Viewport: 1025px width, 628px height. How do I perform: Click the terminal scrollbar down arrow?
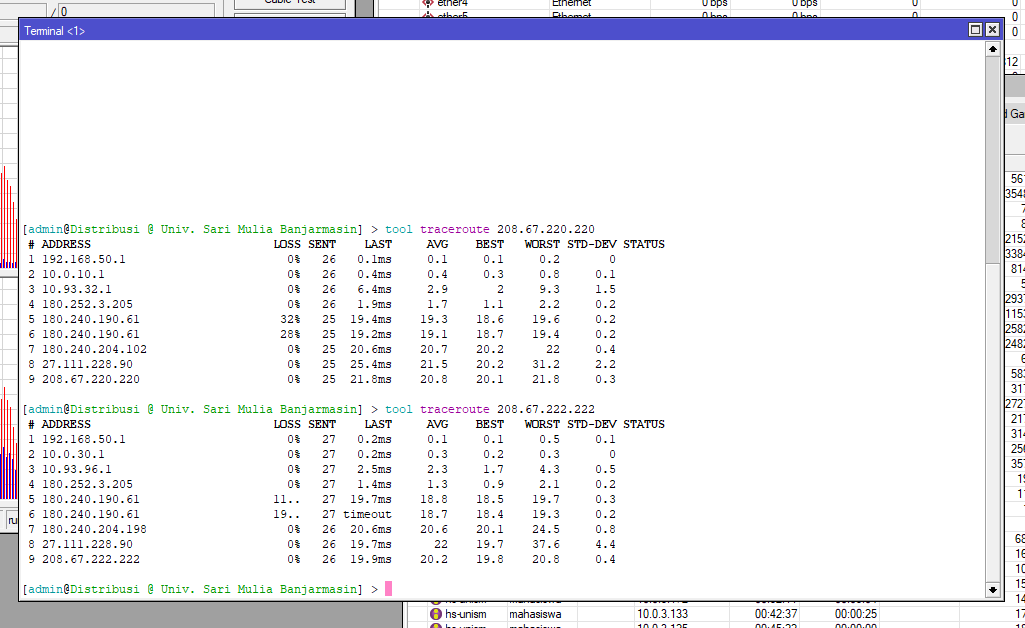(x=992, y=589)
